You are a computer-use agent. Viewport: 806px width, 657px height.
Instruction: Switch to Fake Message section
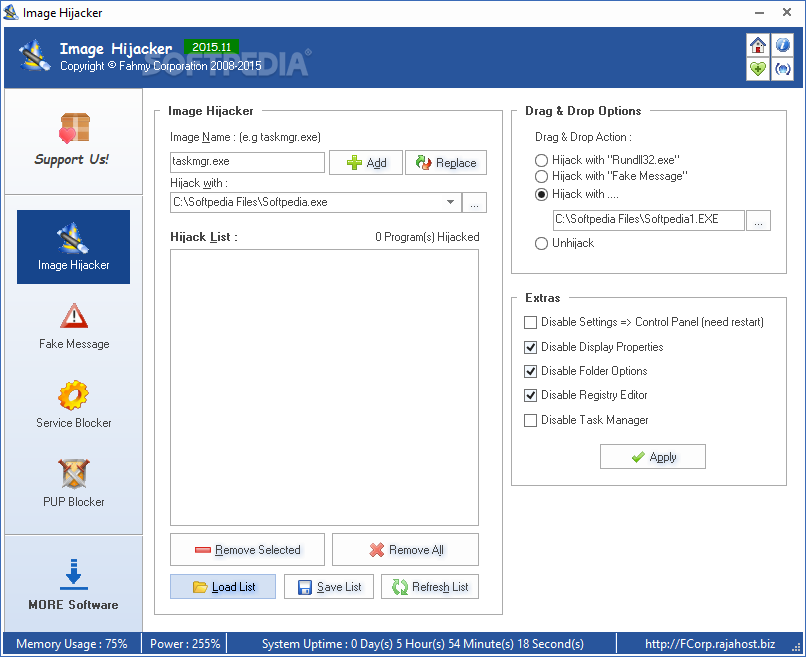74,326
